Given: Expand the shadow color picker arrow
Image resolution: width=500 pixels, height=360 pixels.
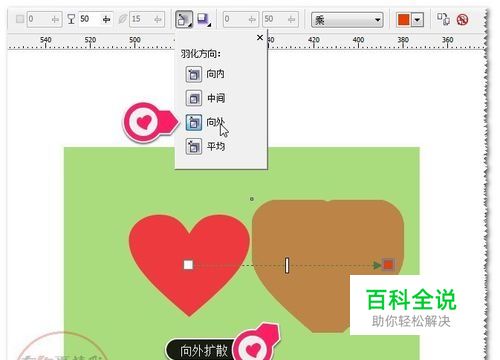Looking at the screenshot, I should [x=417, y=20].
